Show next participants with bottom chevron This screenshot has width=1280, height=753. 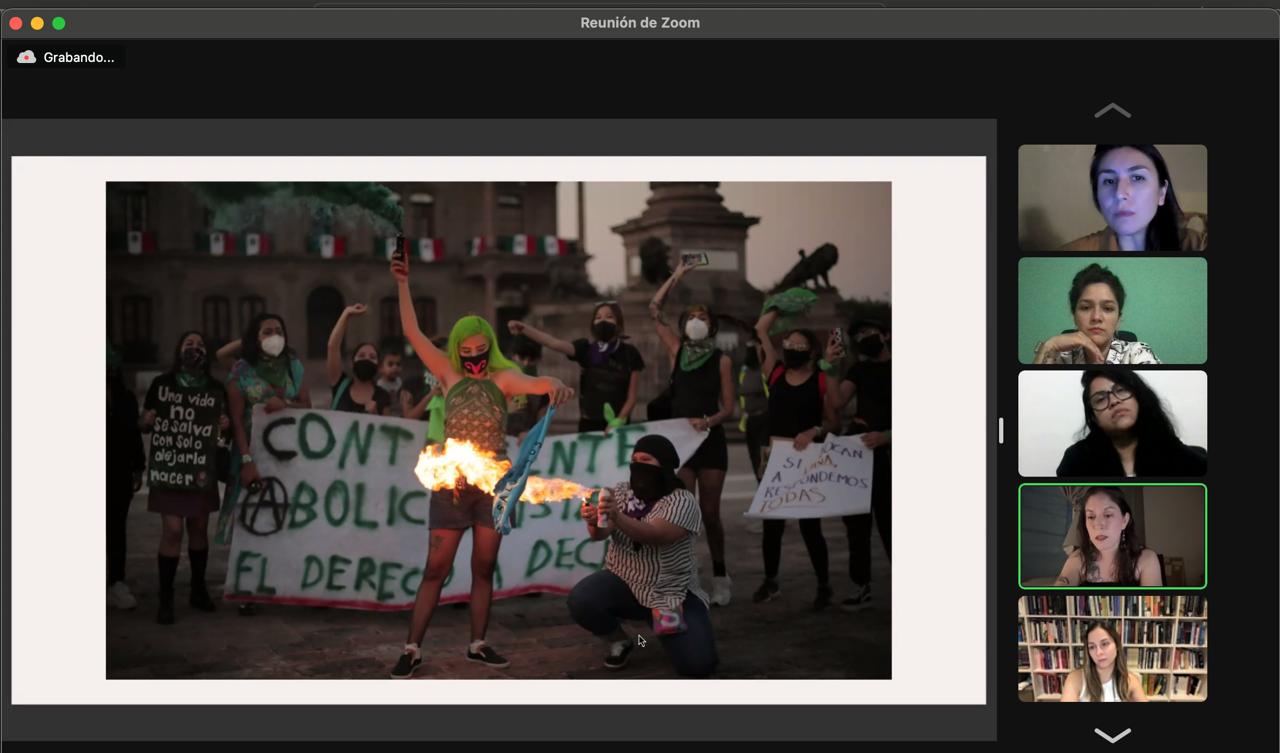(1112, 735)
